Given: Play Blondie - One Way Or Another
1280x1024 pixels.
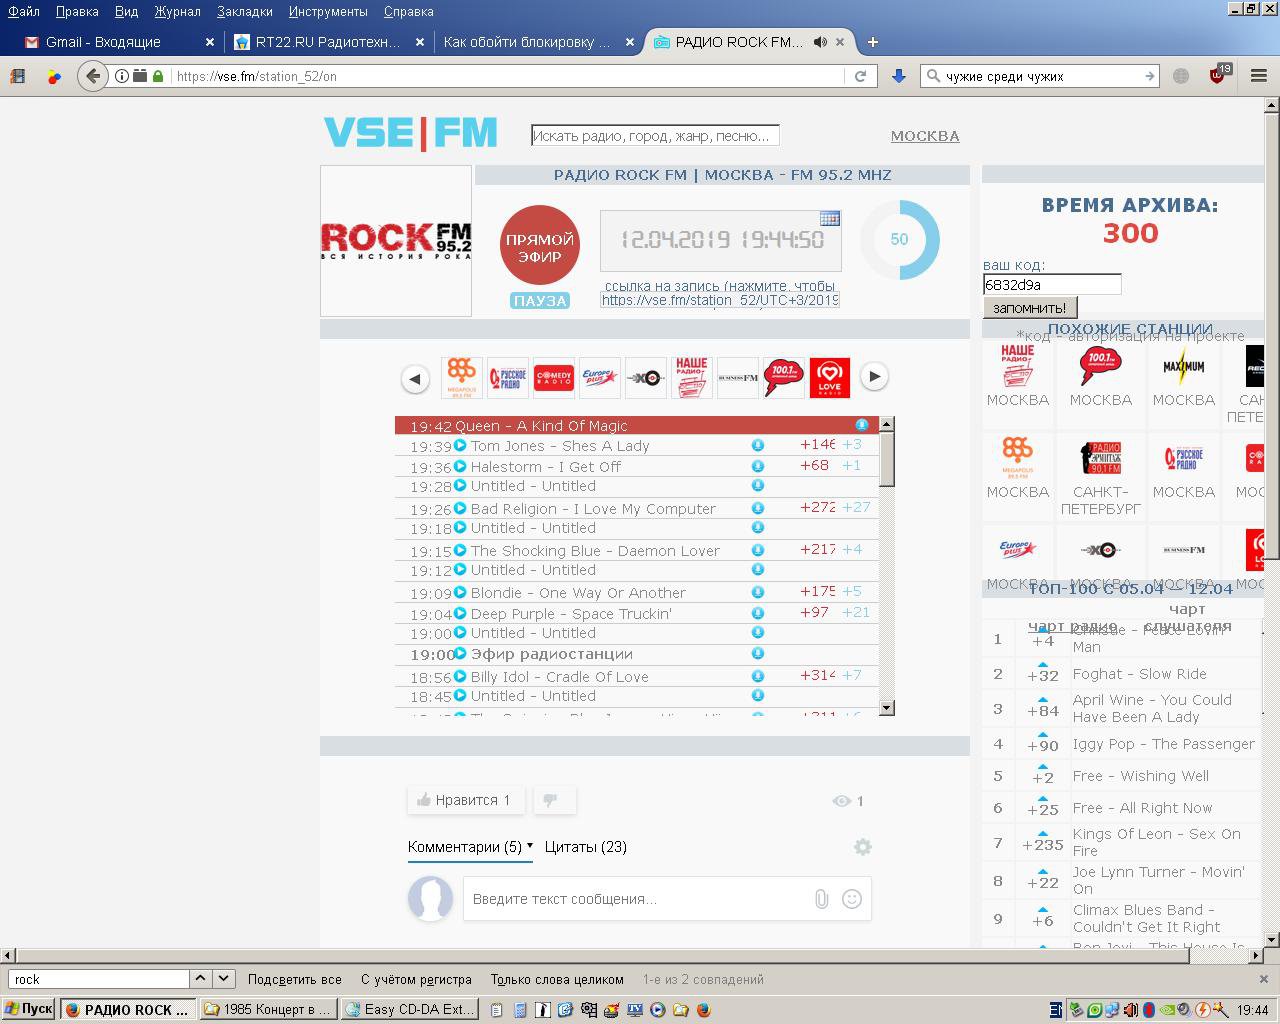Looking at the screenshot, I should pos(460,593).
